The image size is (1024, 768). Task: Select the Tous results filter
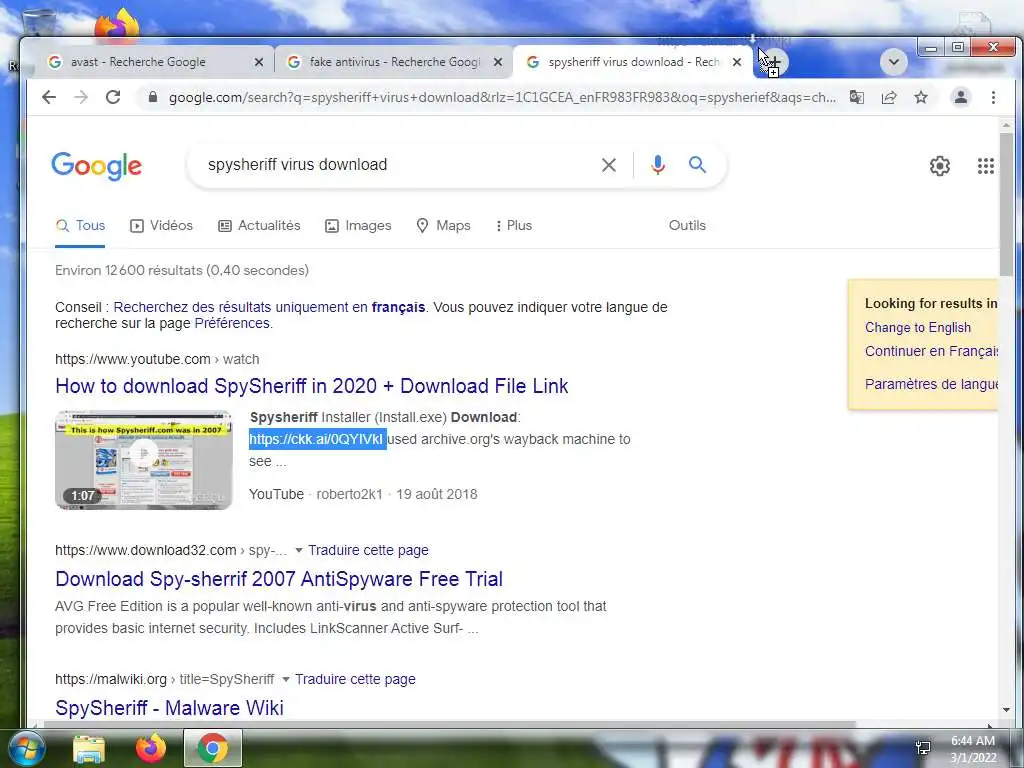[80, 226]
